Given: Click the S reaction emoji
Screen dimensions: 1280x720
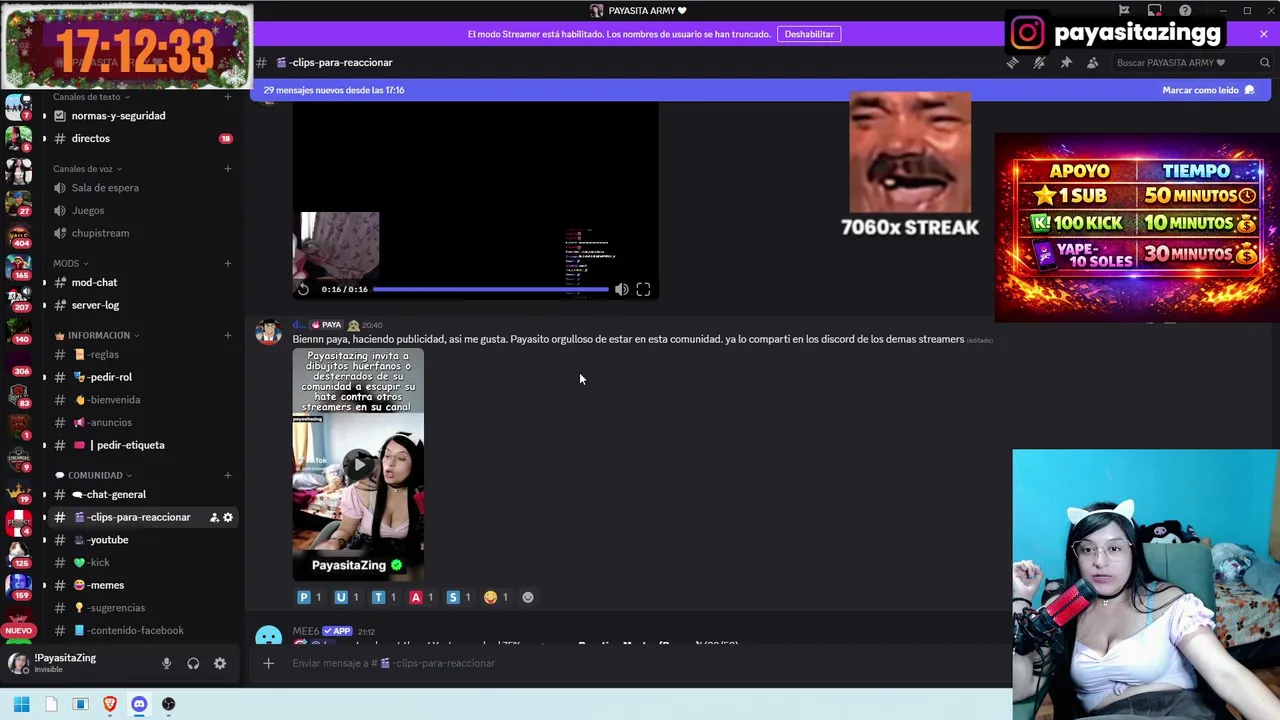Looking at the screenshot, I should click(x=458, y=597).
